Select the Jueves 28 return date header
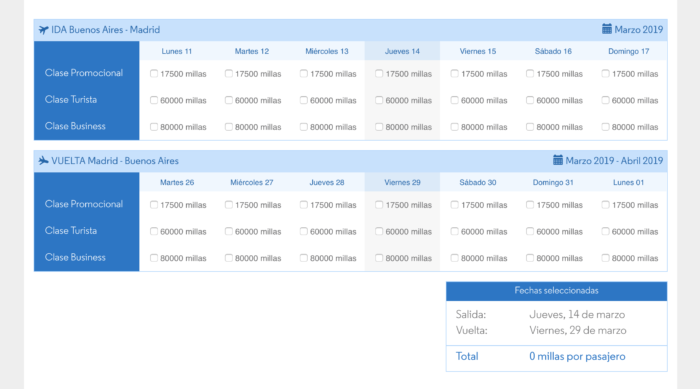 click(x=327, y=182)
